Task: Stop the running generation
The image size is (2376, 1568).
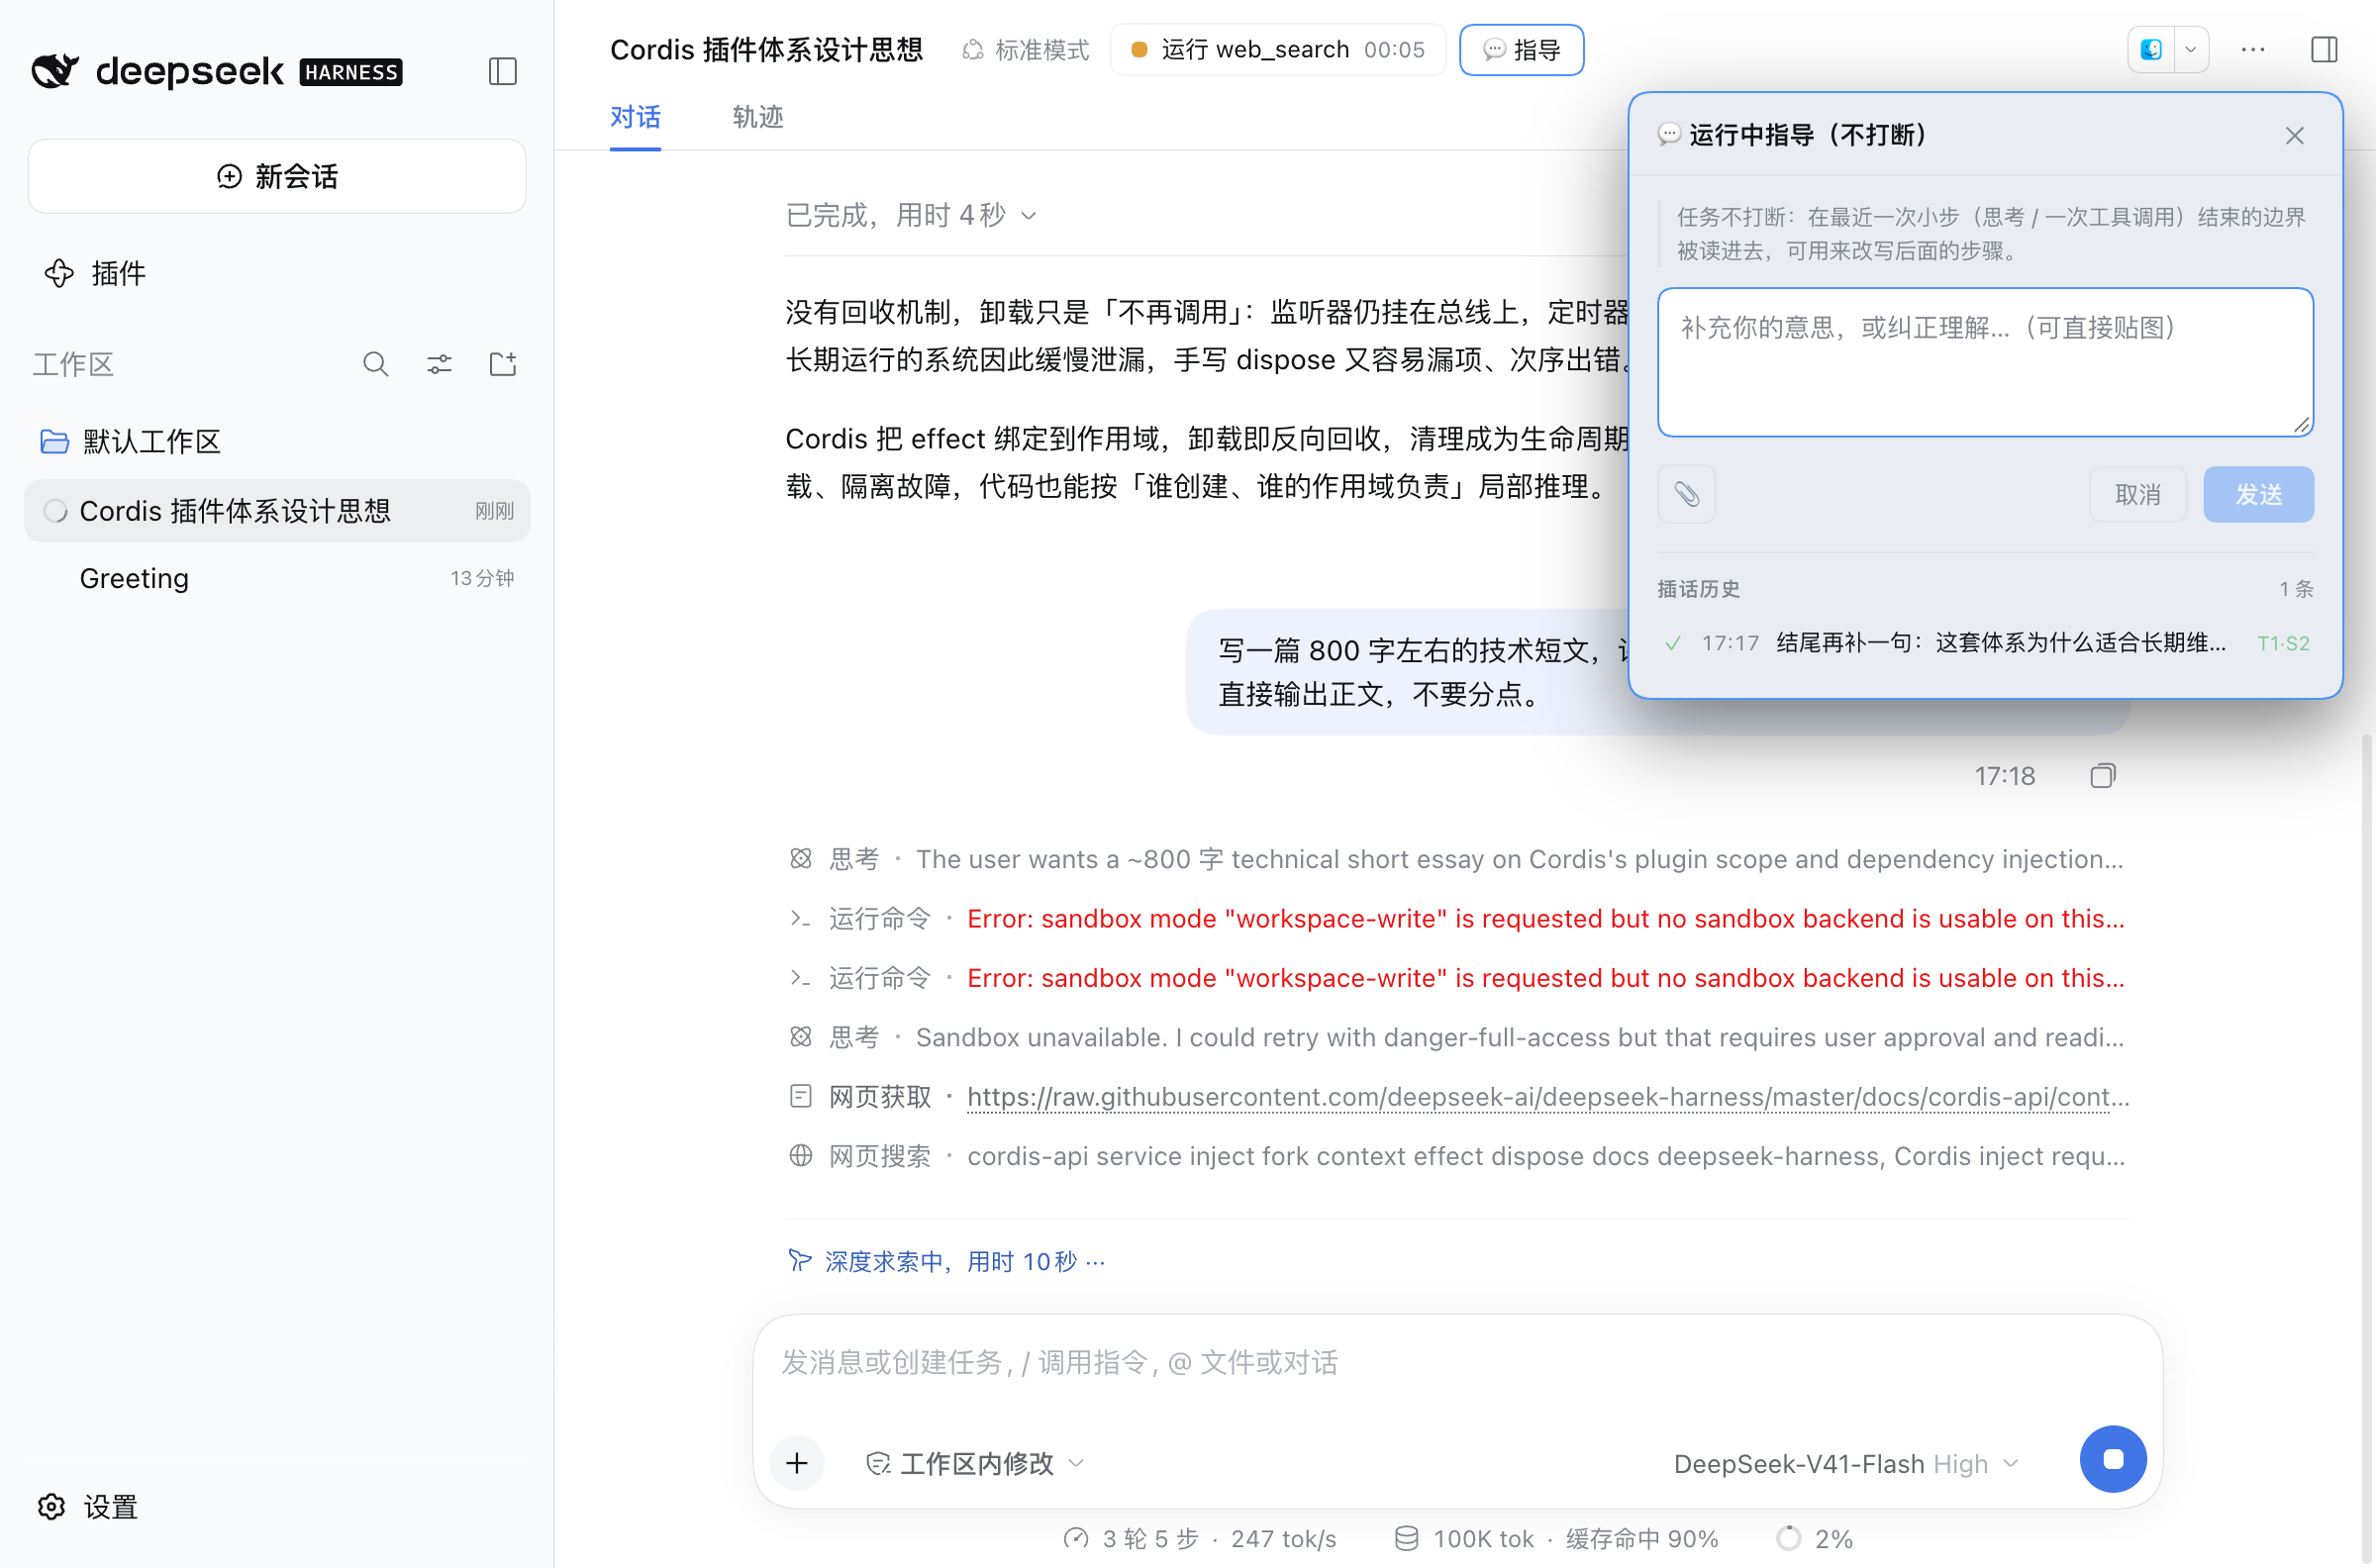Action: tap(2112, 1459)
